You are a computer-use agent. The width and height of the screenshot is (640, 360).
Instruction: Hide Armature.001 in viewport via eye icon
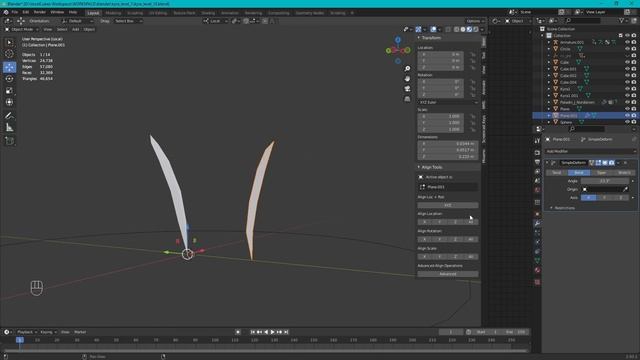click(x=627, y=42)
